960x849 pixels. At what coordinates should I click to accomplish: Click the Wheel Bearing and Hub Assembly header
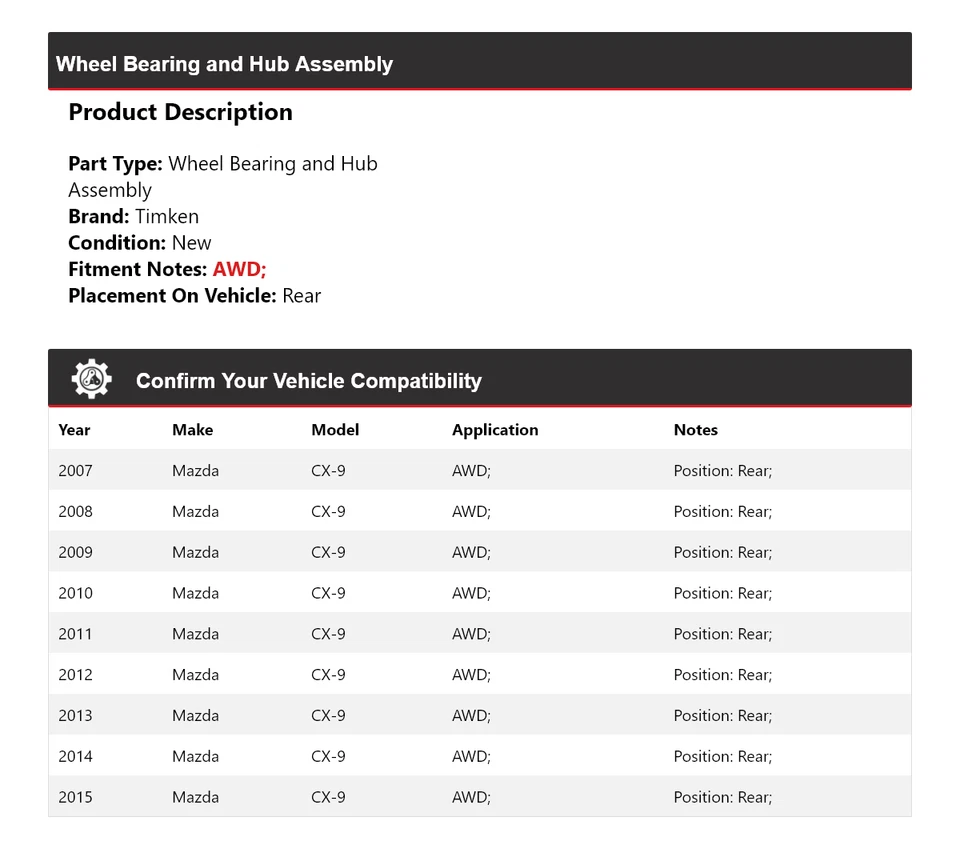(224, 63)
